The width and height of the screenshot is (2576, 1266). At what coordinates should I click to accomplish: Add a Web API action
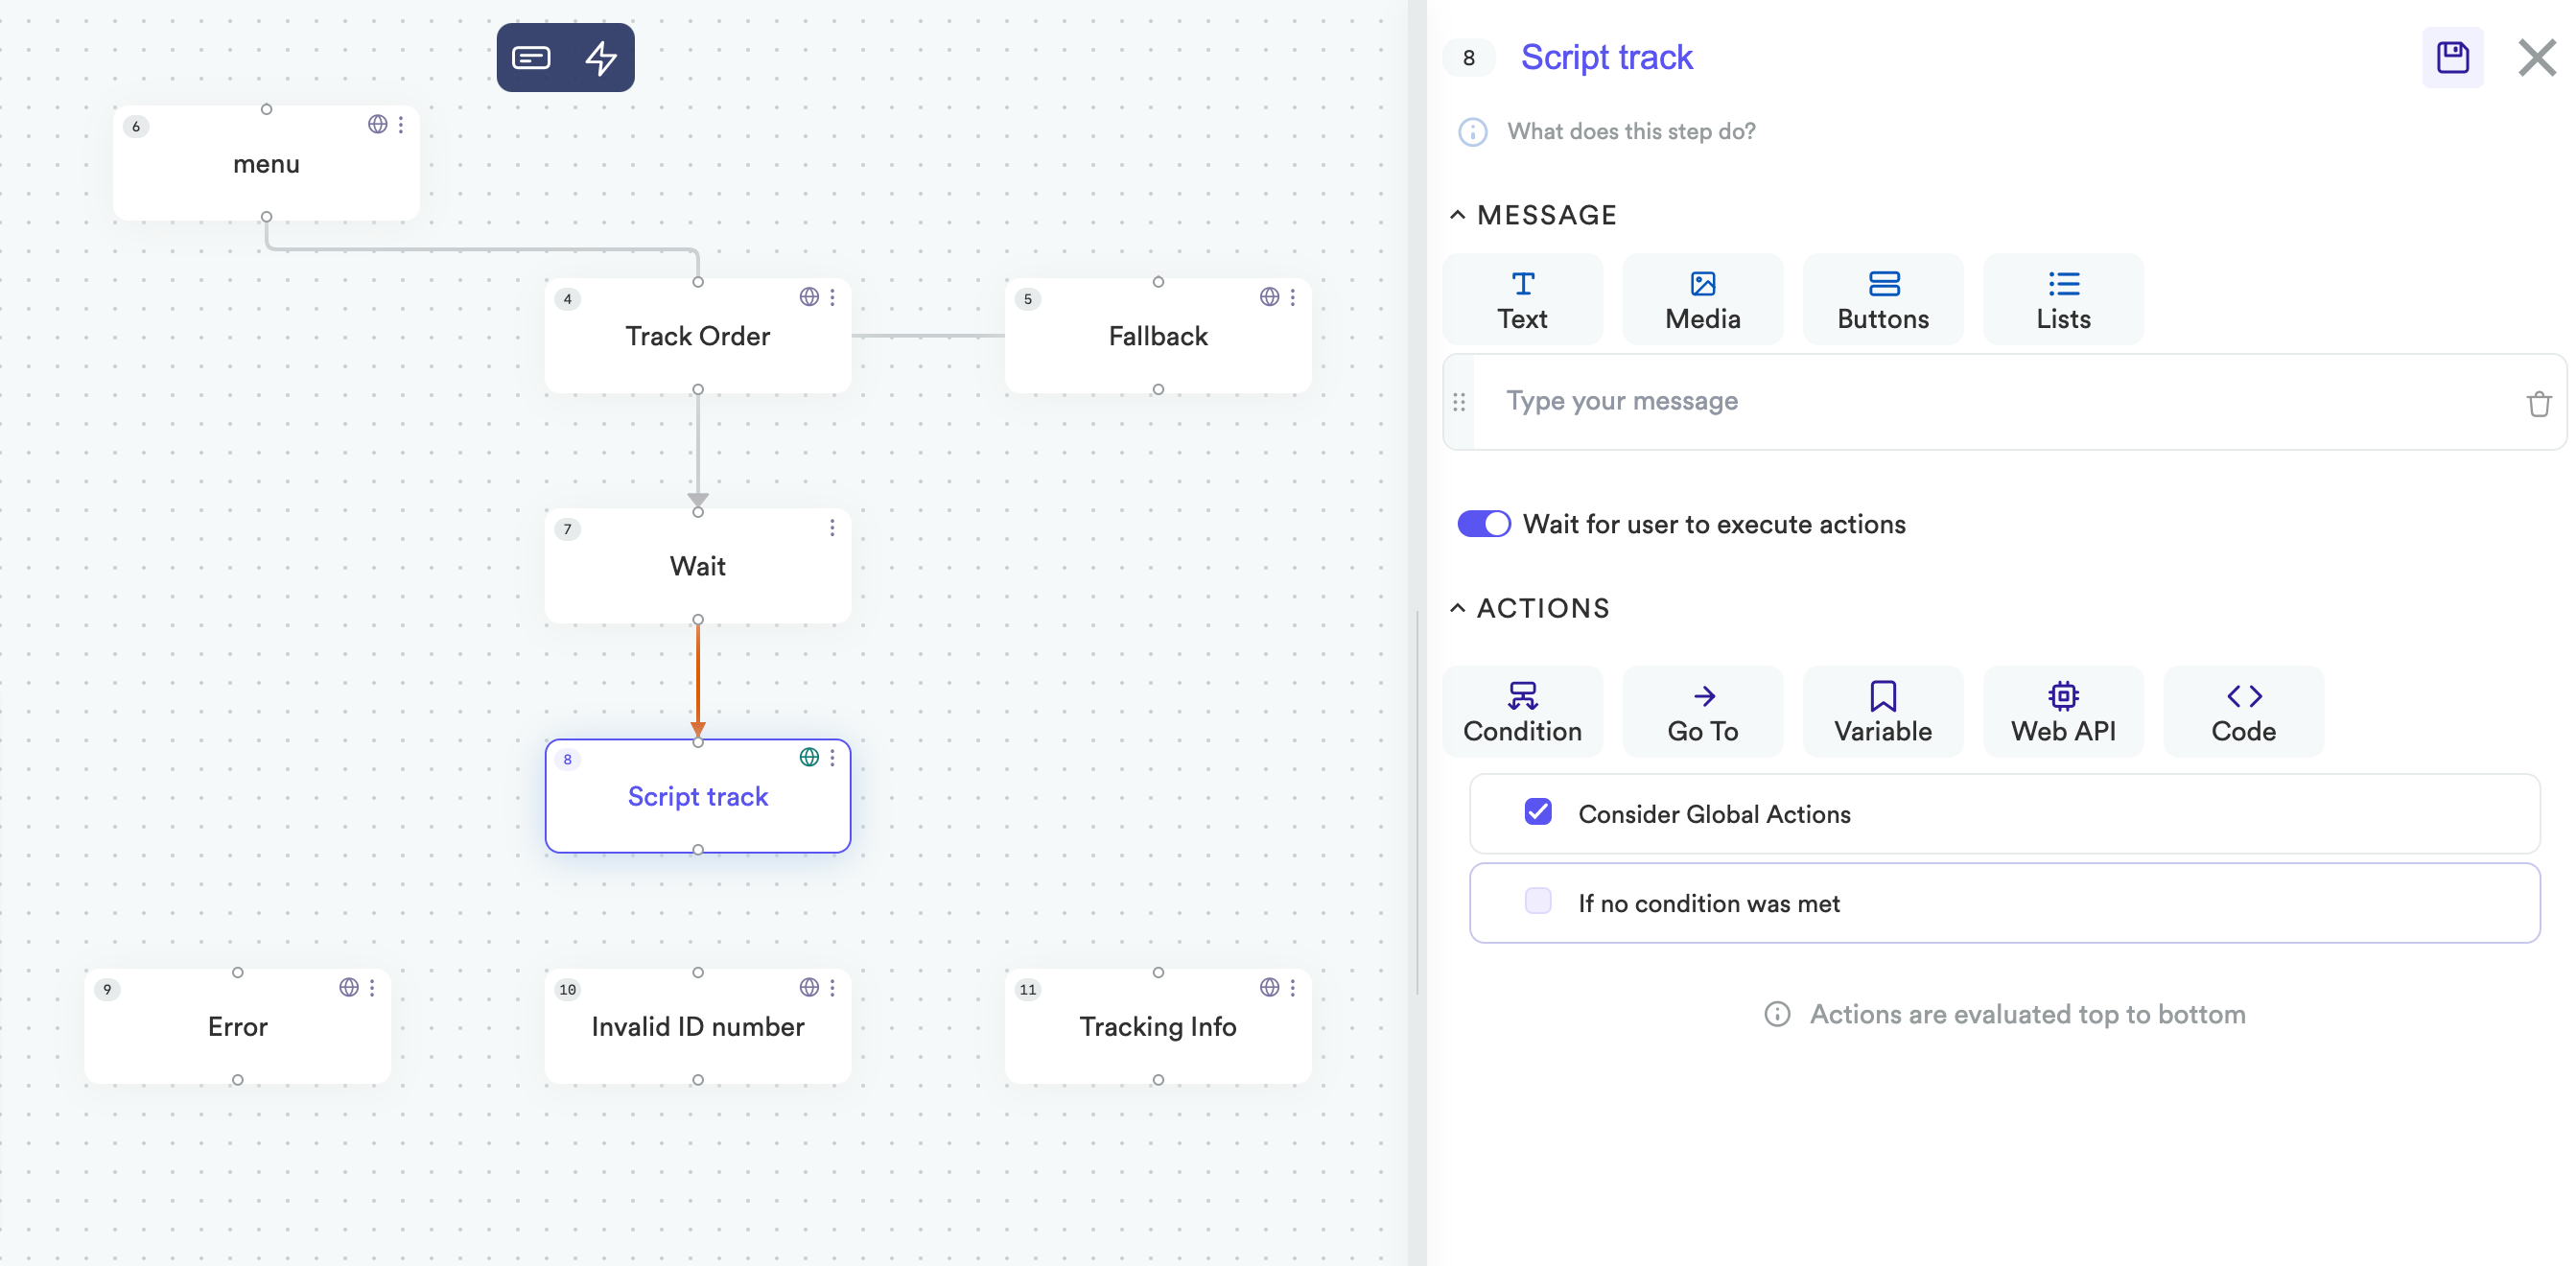point(2062,711)
